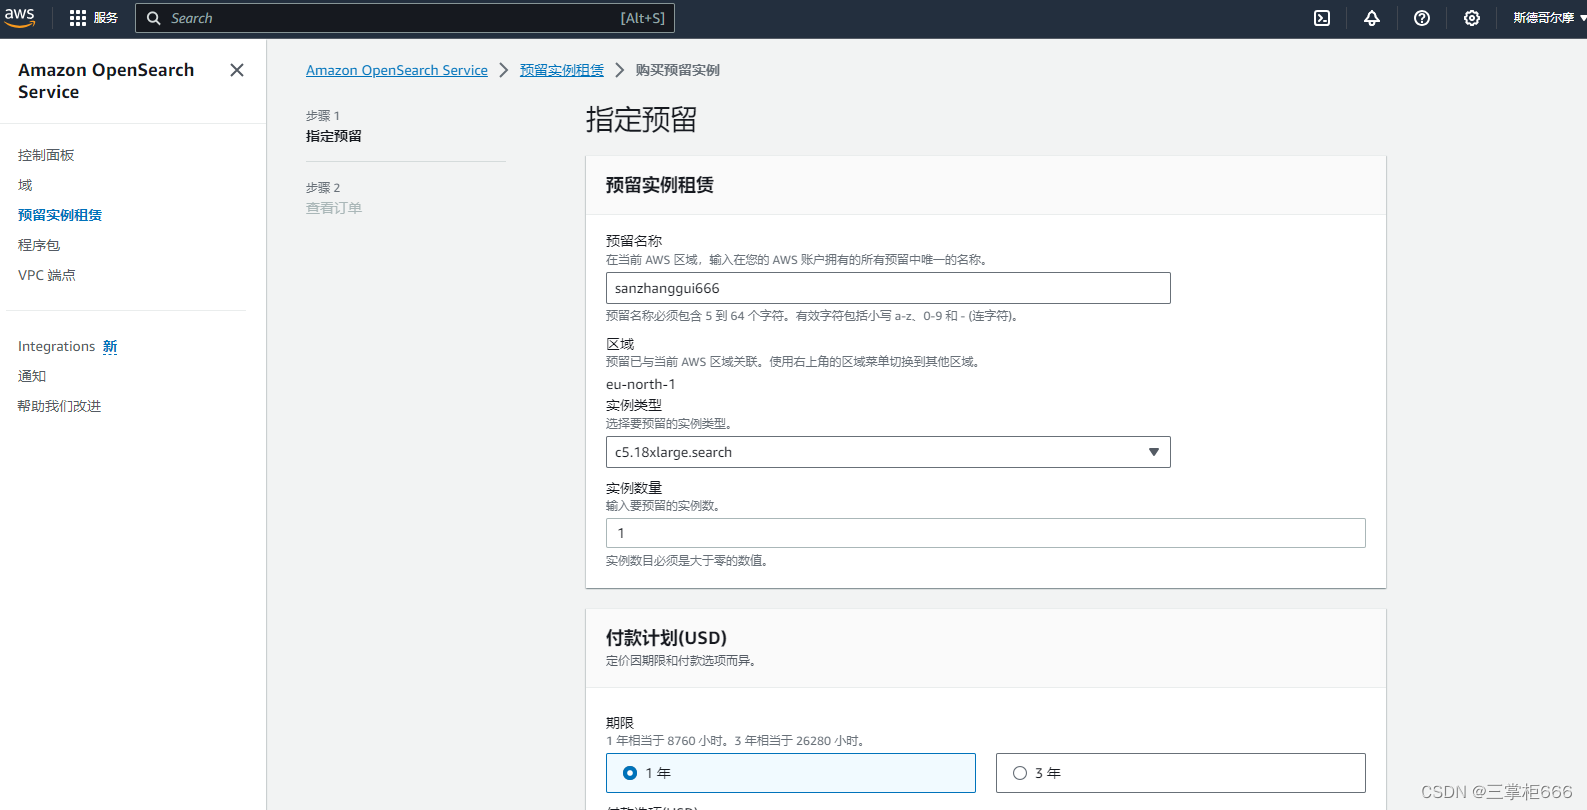
Task: Open the CloudShell terminal icon
Action: [x=1322, y=18]
